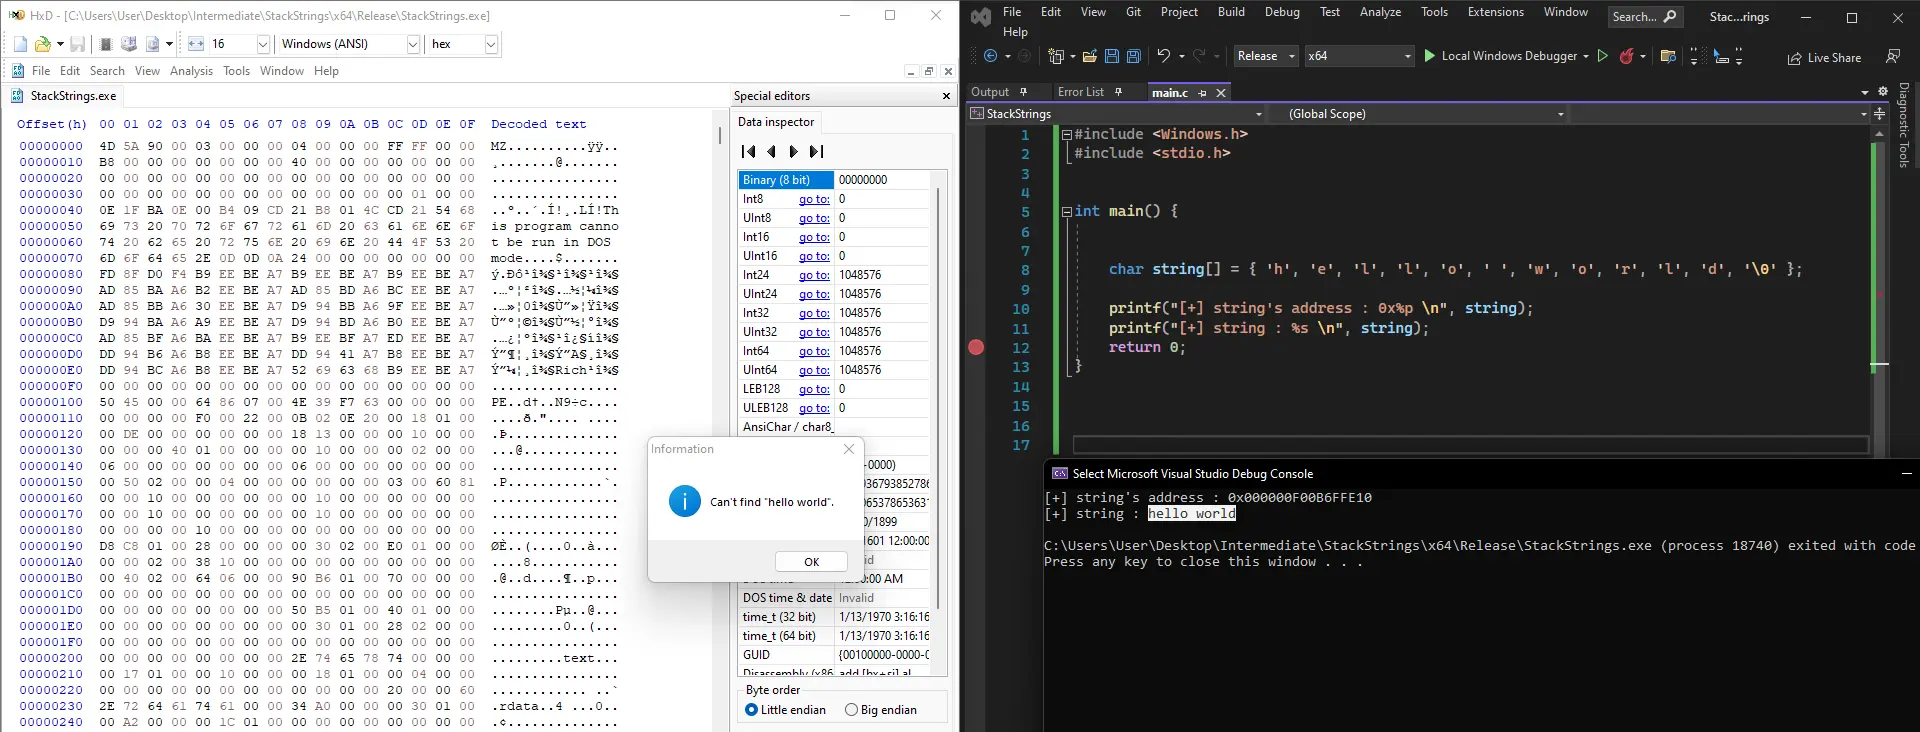Screen dimensions: 1920x732
Task: Click the breakpoint red dot on line 12
Action: 976,348
